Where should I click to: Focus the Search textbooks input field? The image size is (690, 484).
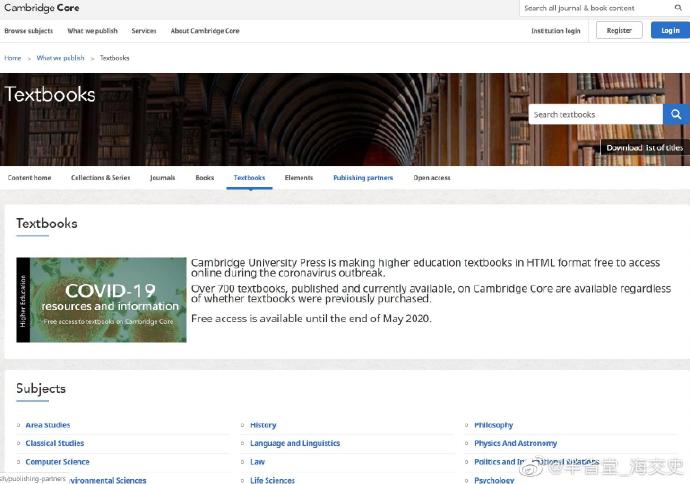596,114
